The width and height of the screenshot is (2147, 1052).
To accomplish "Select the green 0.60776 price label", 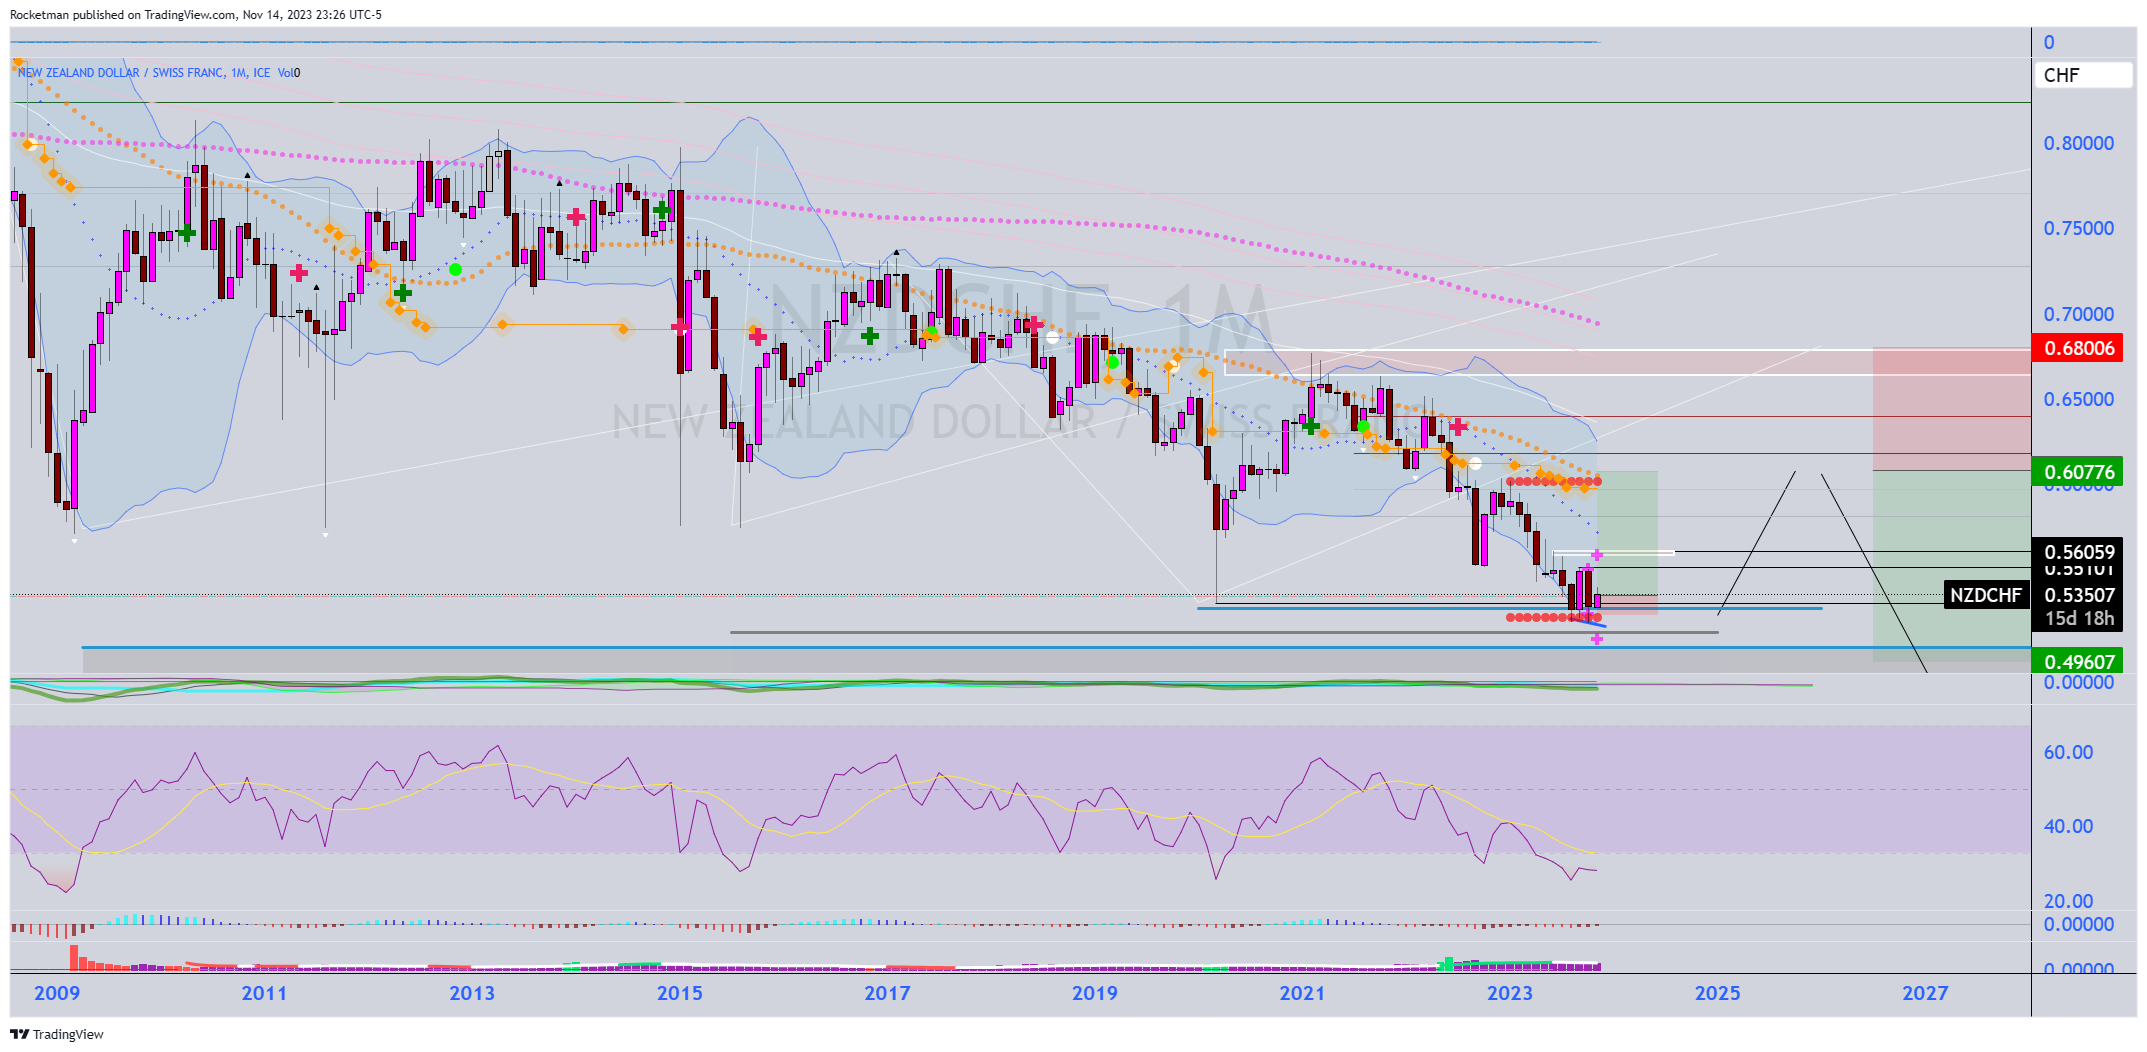I will click(2077, 471).
